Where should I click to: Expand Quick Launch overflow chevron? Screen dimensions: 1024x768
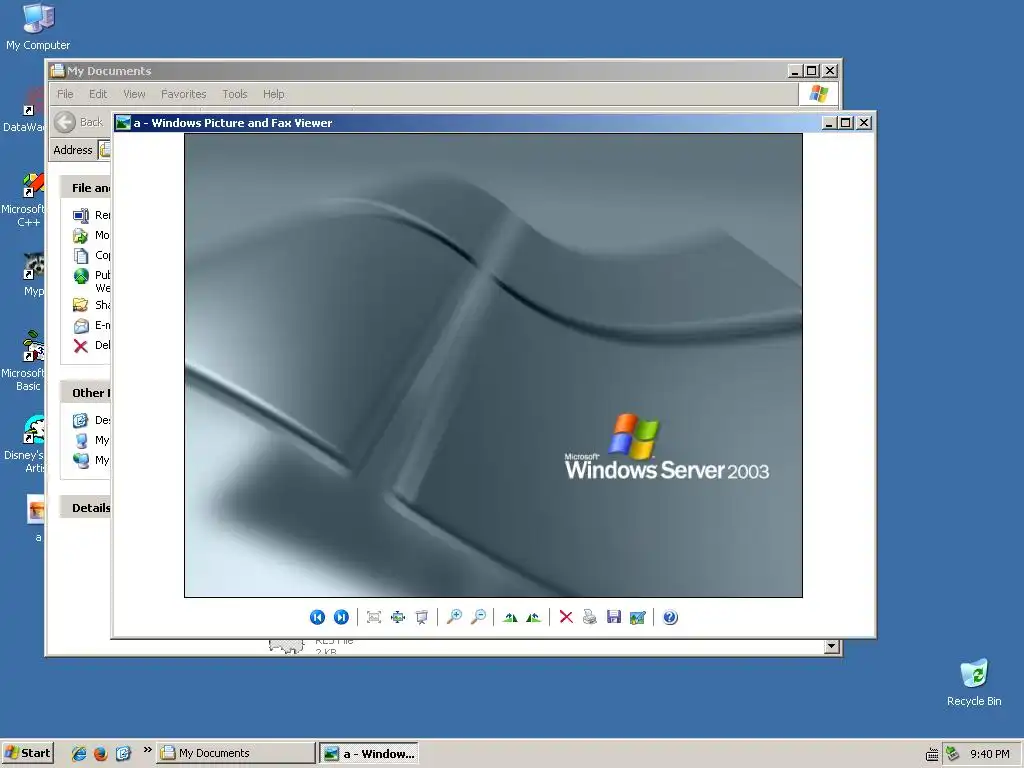tap(147, 750)
